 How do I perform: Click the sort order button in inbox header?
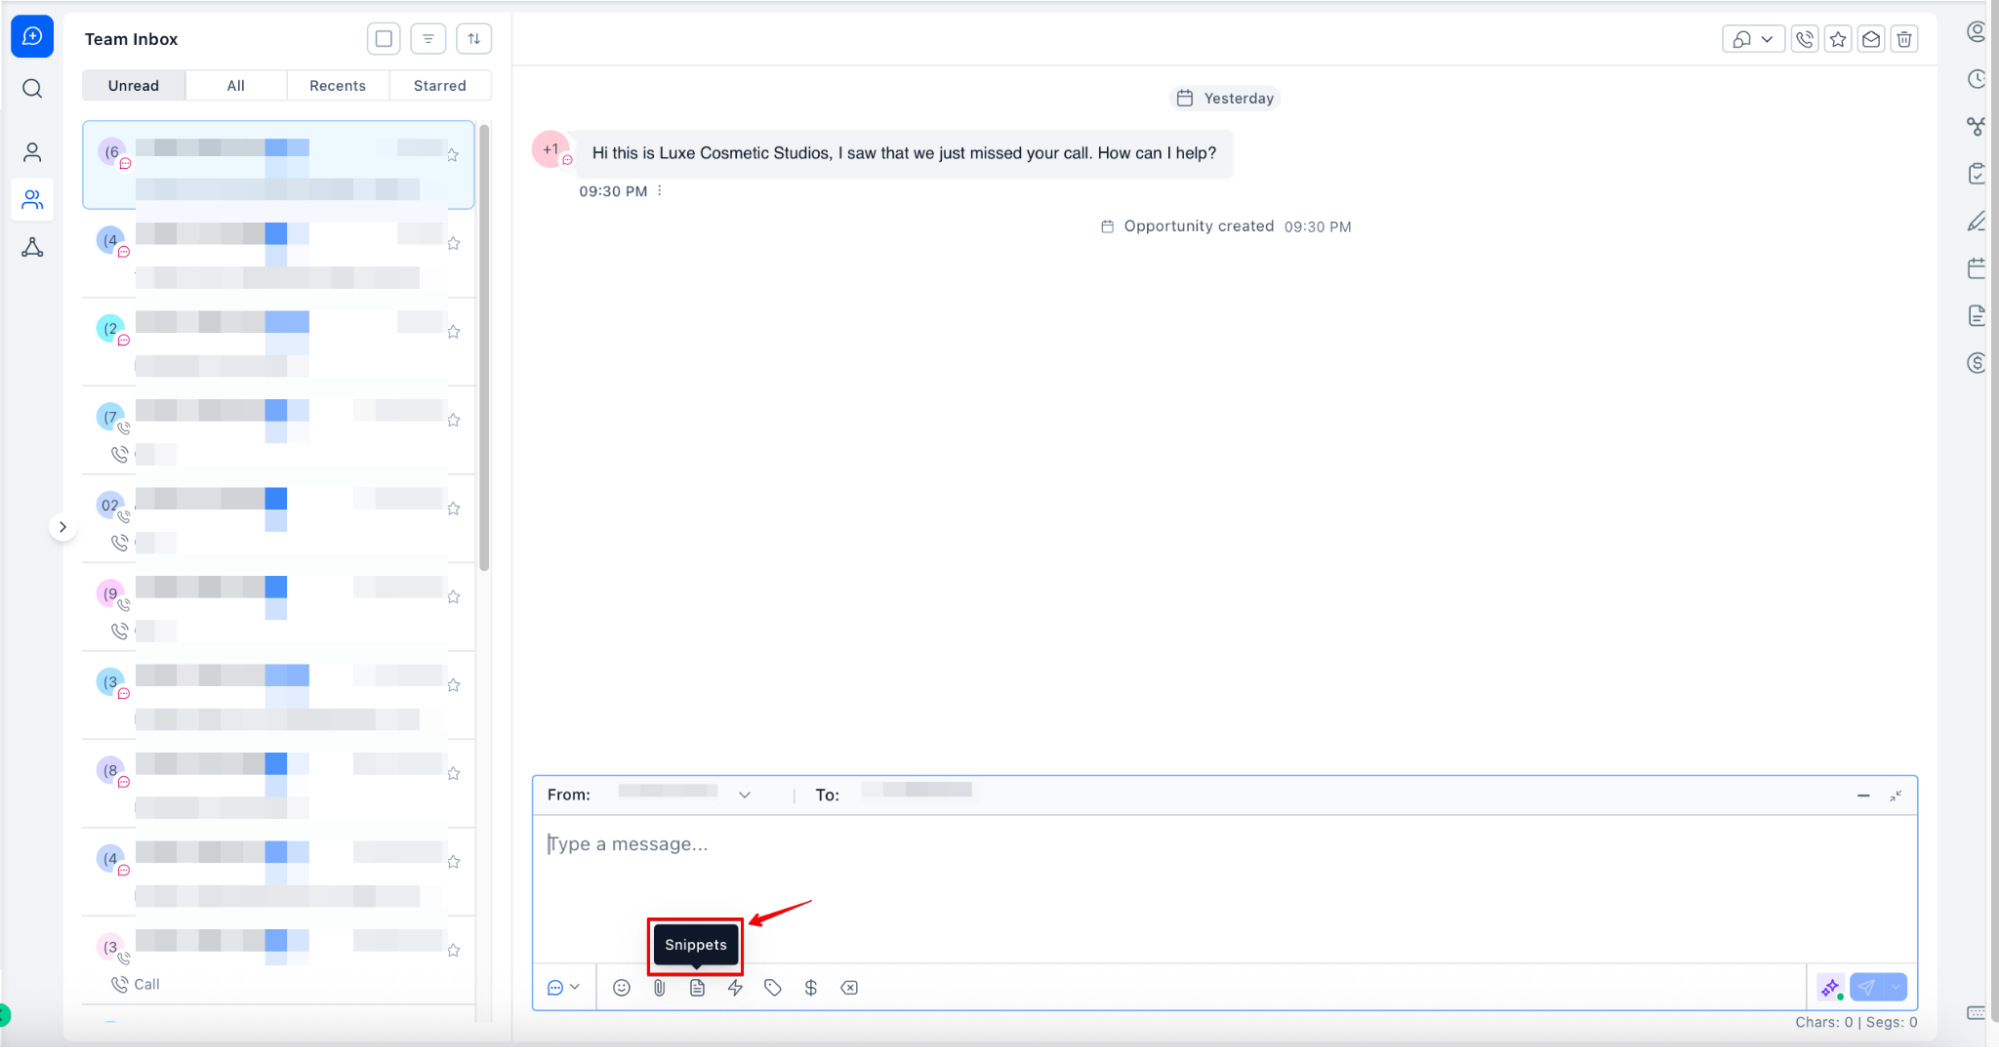(474, 39)
